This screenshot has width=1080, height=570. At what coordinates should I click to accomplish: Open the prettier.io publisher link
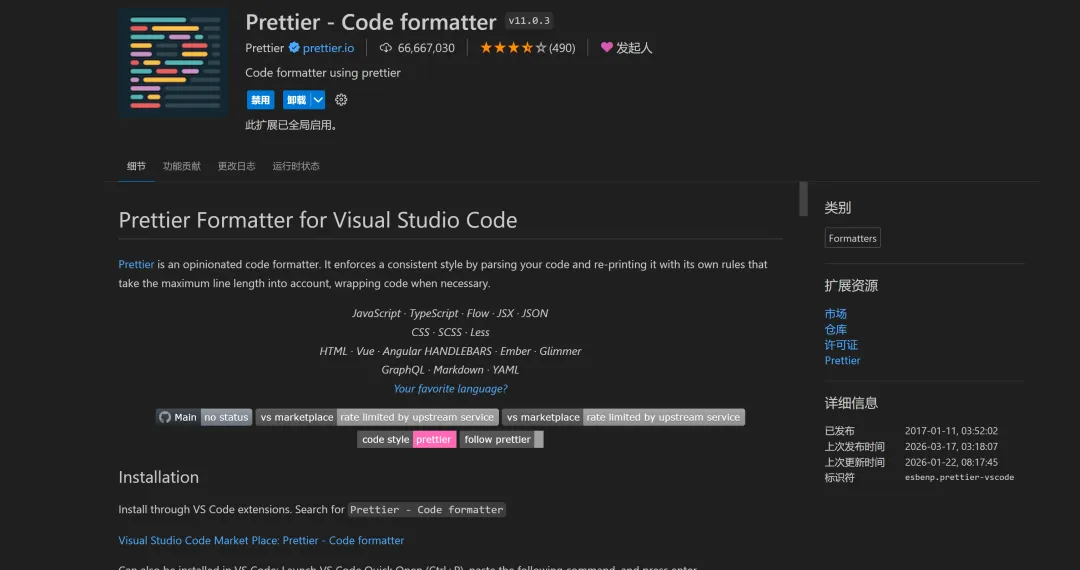(328, 48)
